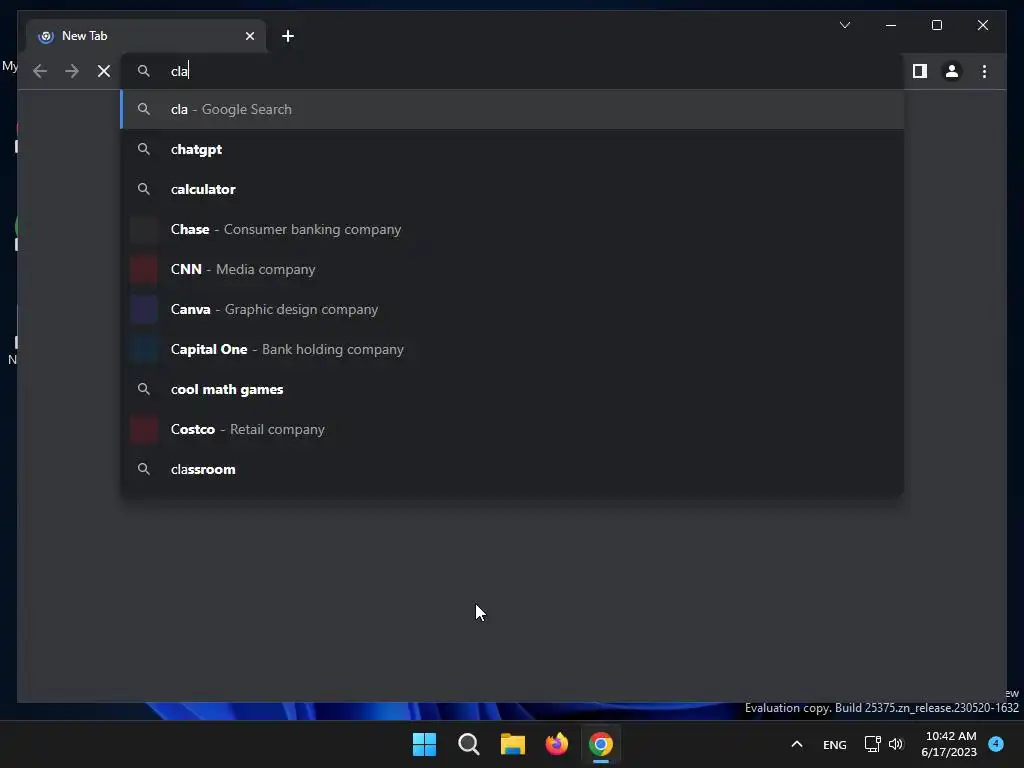Close the New Tab tab

coord(250,36)
